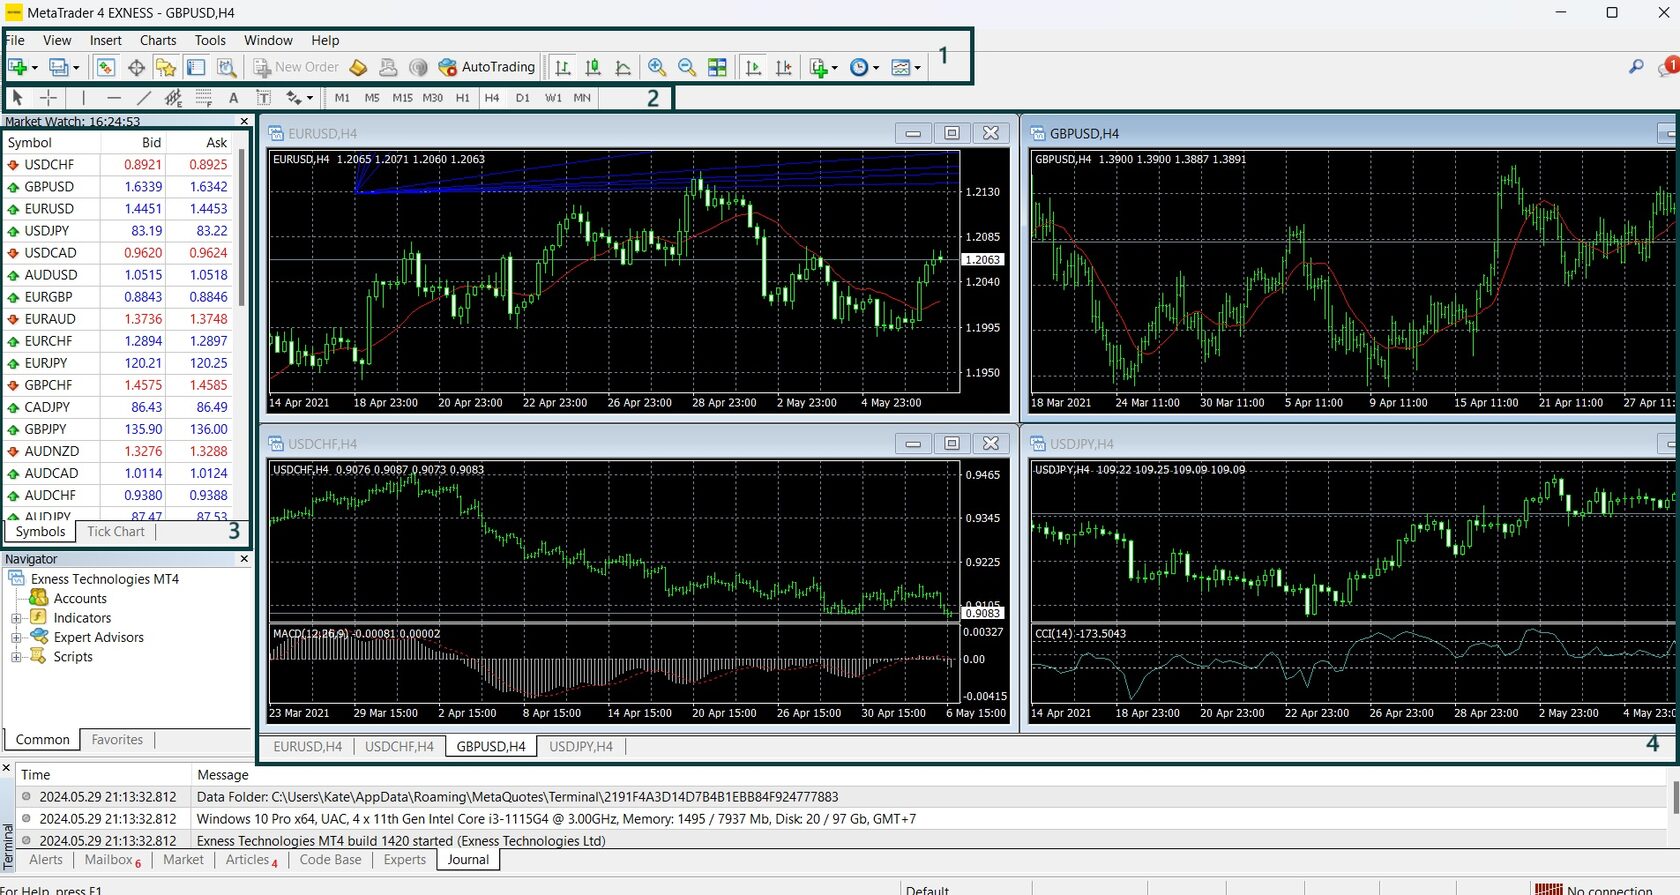Expand the Indicators tree node
This screenshot has width=1680, height=895.
16,618
